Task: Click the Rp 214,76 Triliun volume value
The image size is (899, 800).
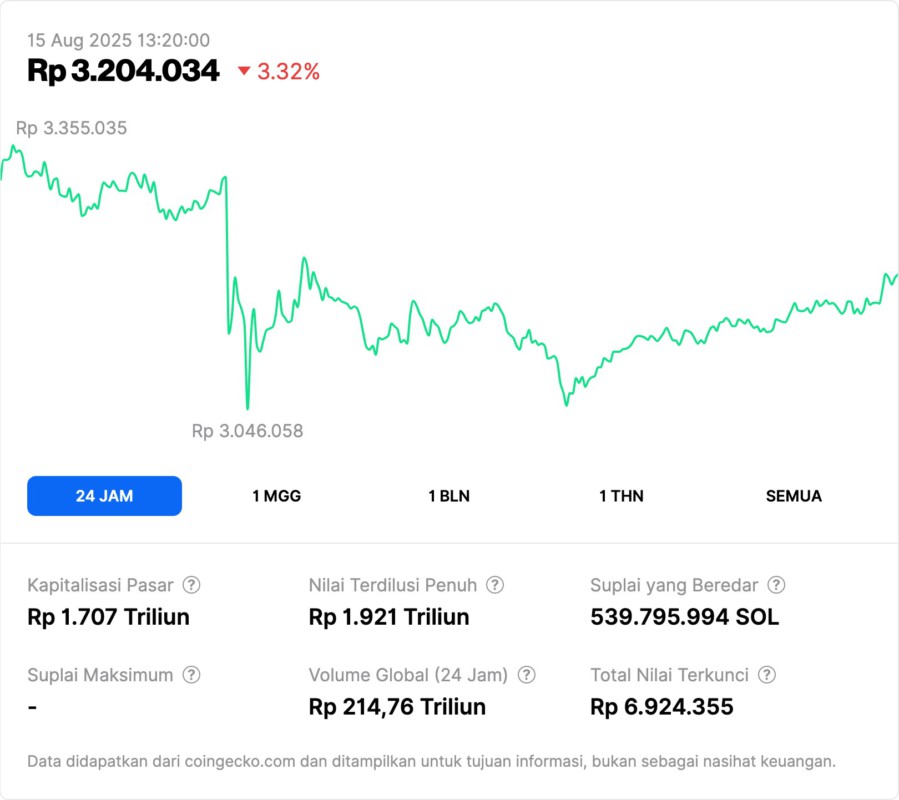Action: click(397, 707)
